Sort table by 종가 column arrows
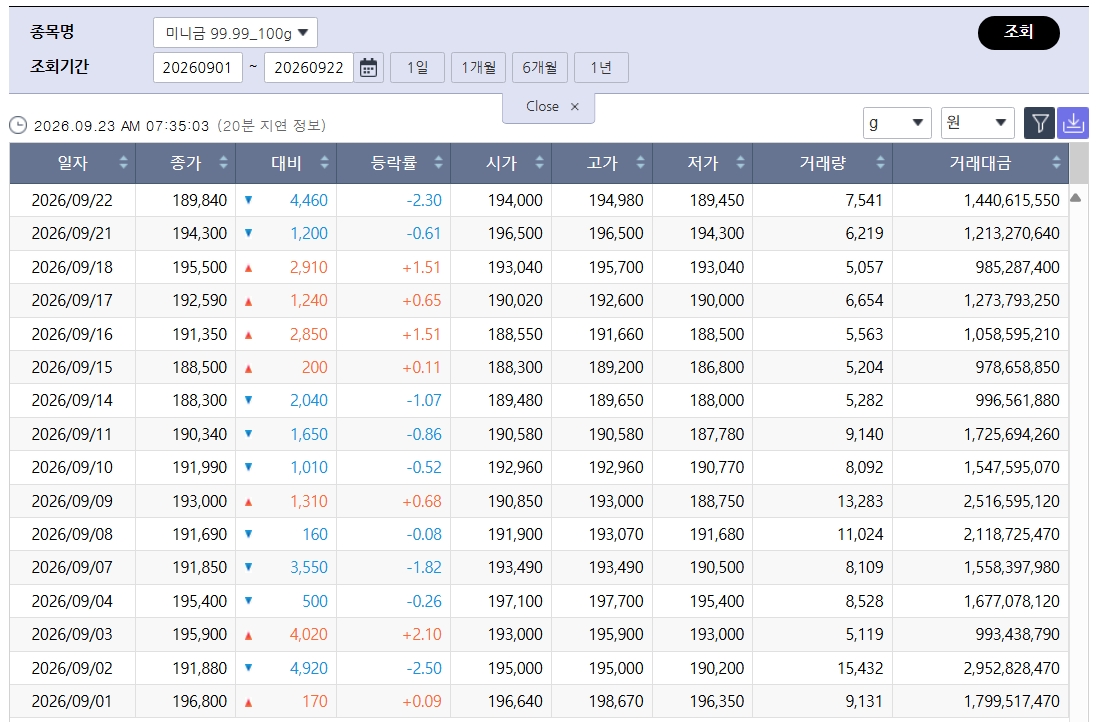Viewport: 1096px width, 722px height. (x=224, y=163)
